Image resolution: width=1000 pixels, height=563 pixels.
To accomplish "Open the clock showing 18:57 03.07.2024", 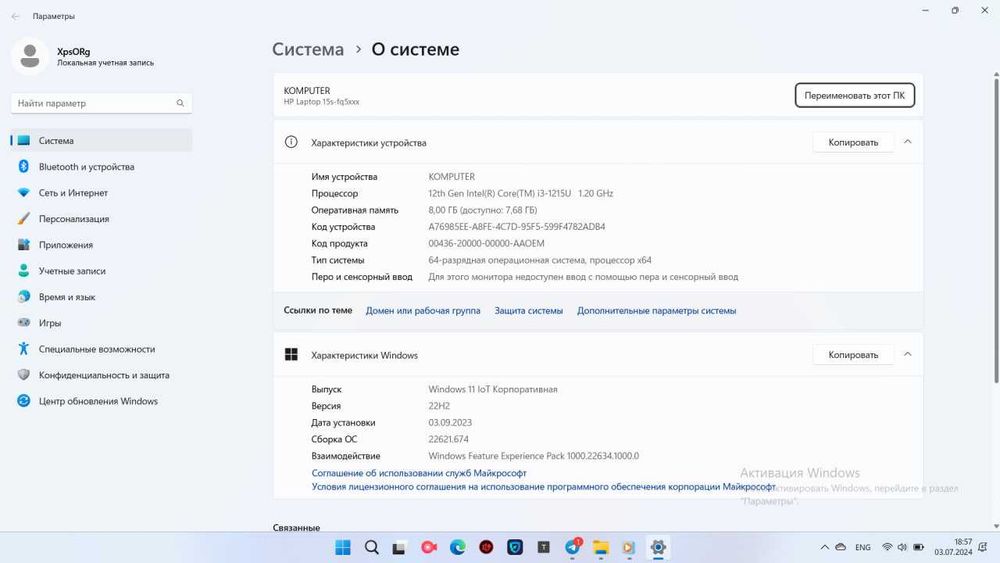I will (953, 547).
